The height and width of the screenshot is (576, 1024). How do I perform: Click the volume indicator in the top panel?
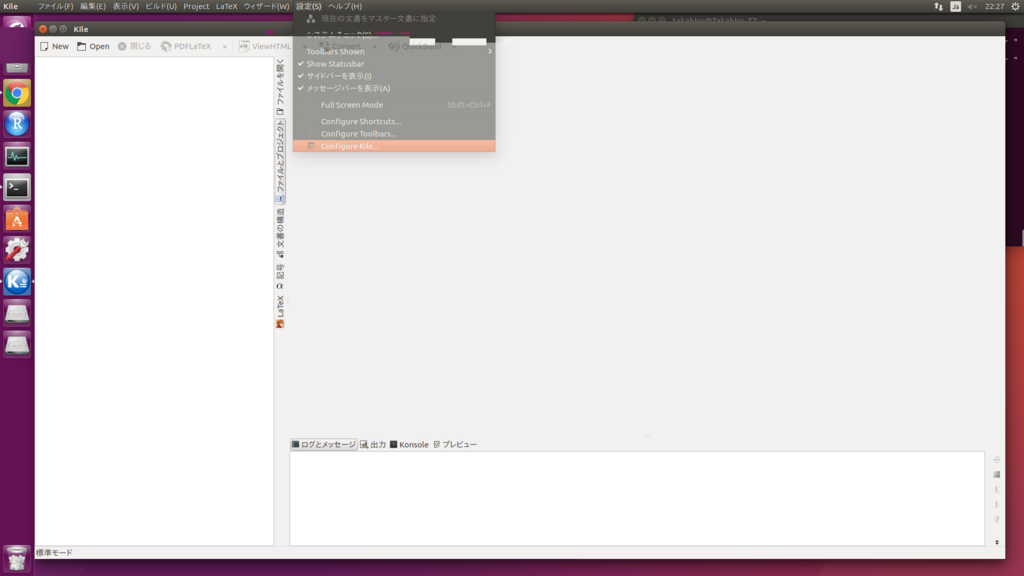click(972, 6)
